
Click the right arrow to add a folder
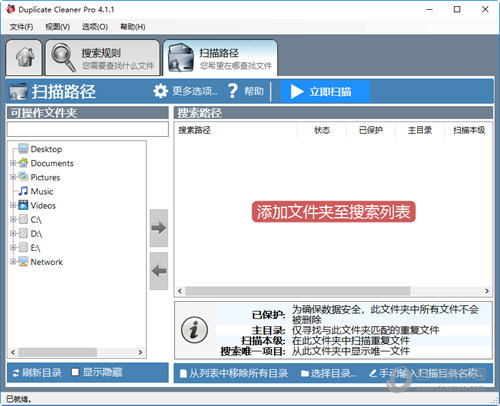(159, 228)
